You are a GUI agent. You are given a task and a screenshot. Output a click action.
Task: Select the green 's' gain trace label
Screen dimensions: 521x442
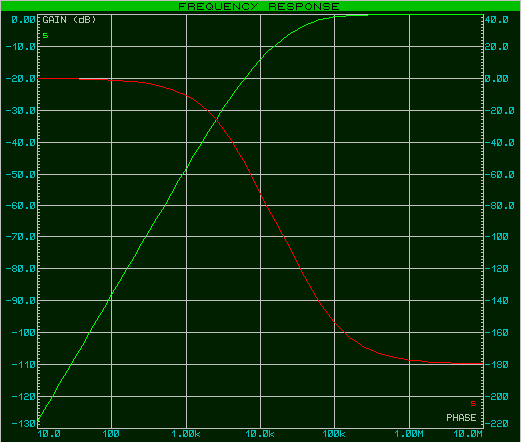tap(45, 35)
